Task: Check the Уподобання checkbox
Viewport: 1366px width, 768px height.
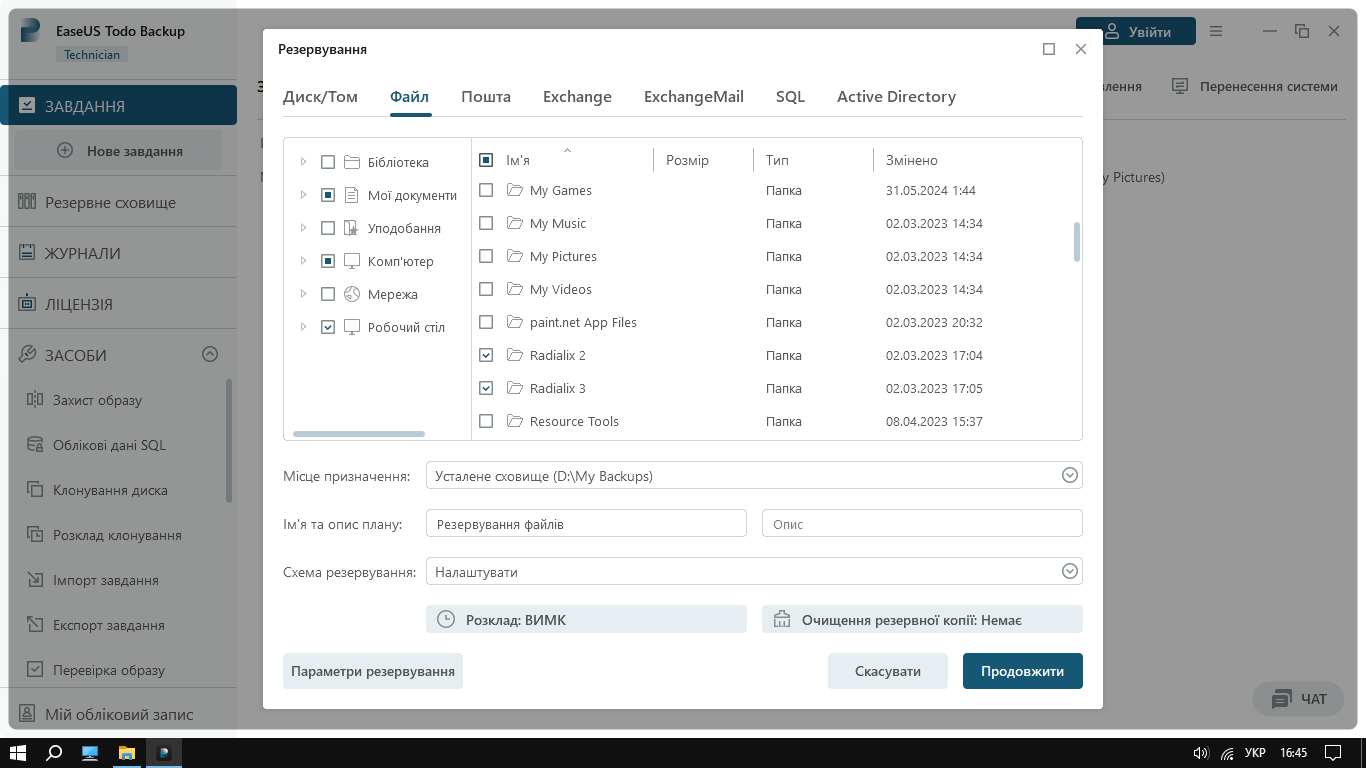Action: click(x=328, y=228)
